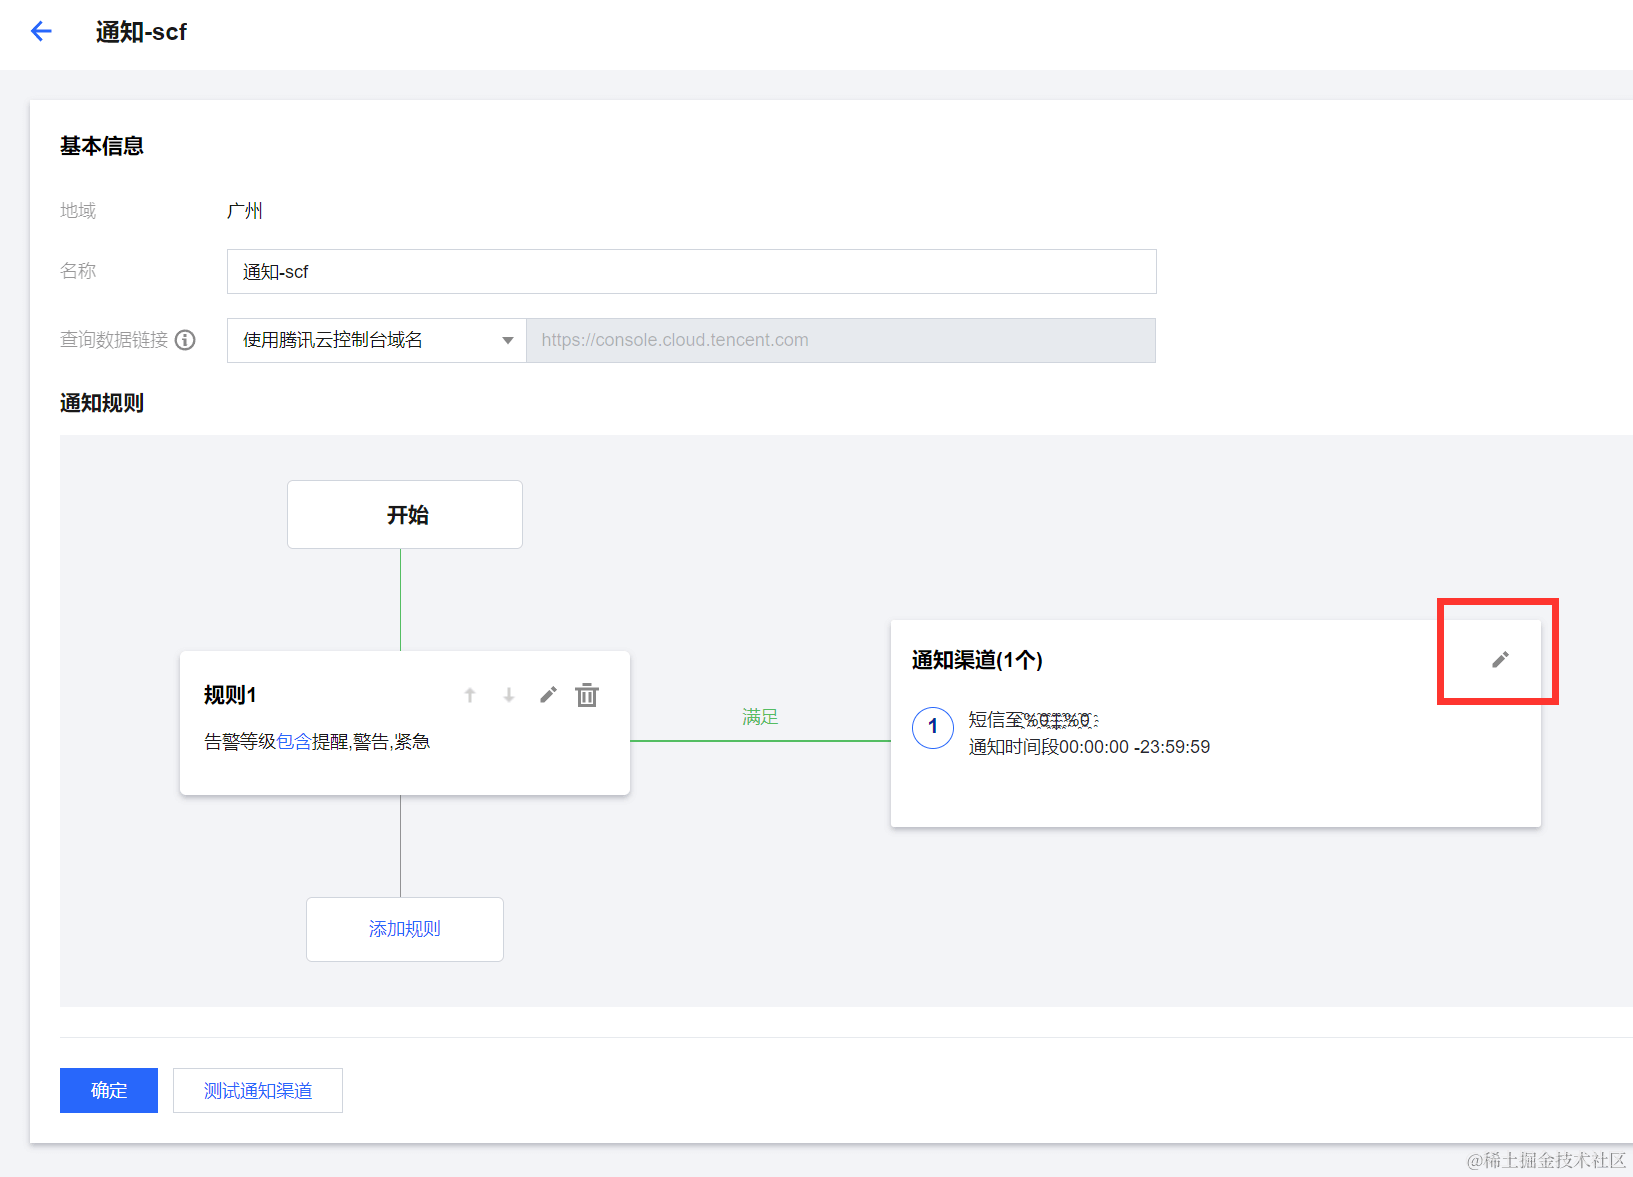Viewport: 1633px width, 1177px height.
Task: Click the move-up arrow on 规则1 card
Action: [469, 694]
